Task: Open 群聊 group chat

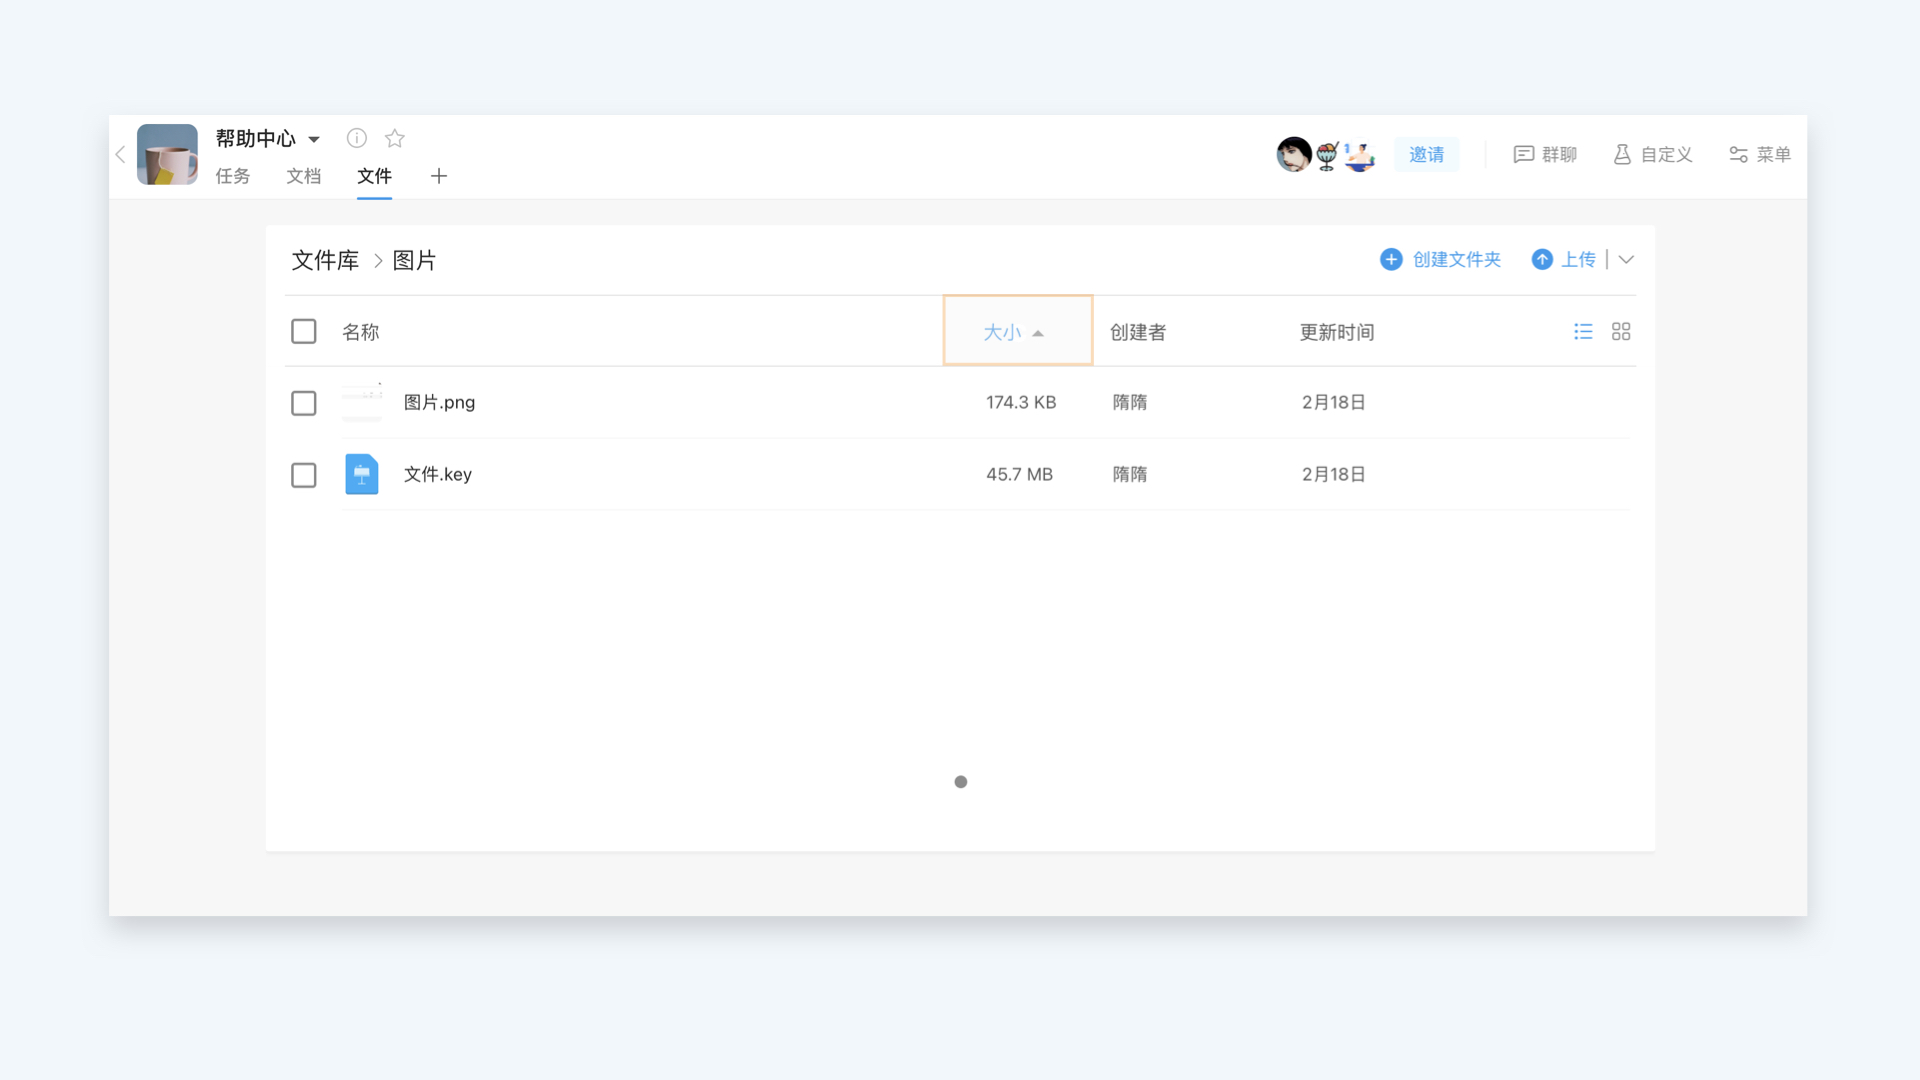Action: [x=1545, y=154]
